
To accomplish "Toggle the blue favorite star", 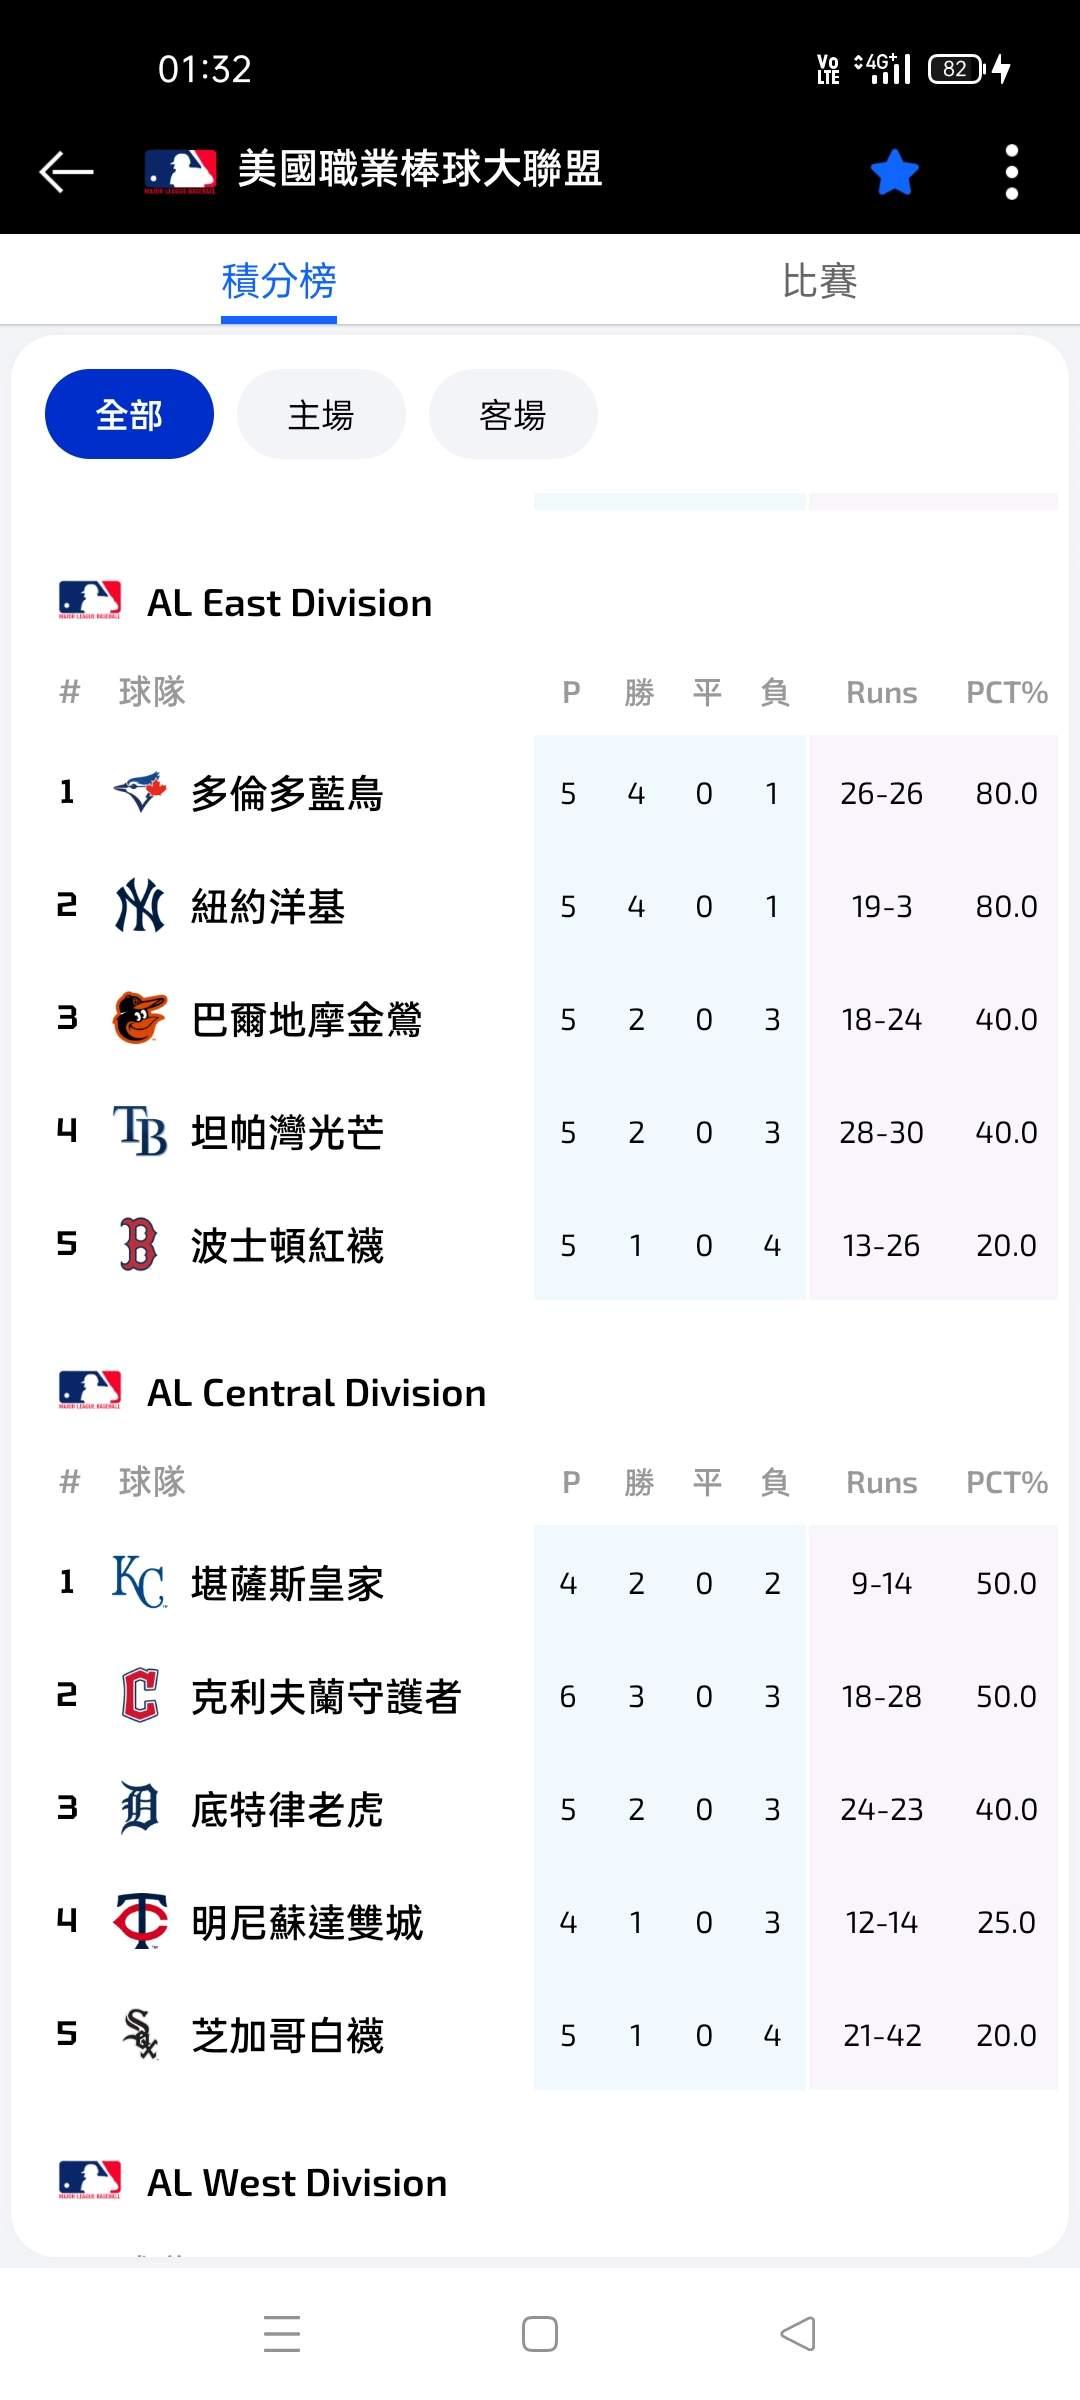I will (x=894, y=172).
